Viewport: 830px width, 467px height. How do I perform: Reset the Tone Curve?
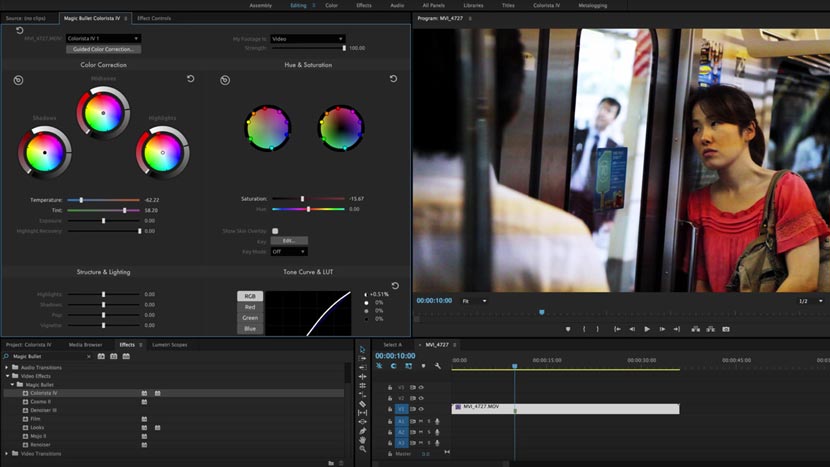coord(395,286)
